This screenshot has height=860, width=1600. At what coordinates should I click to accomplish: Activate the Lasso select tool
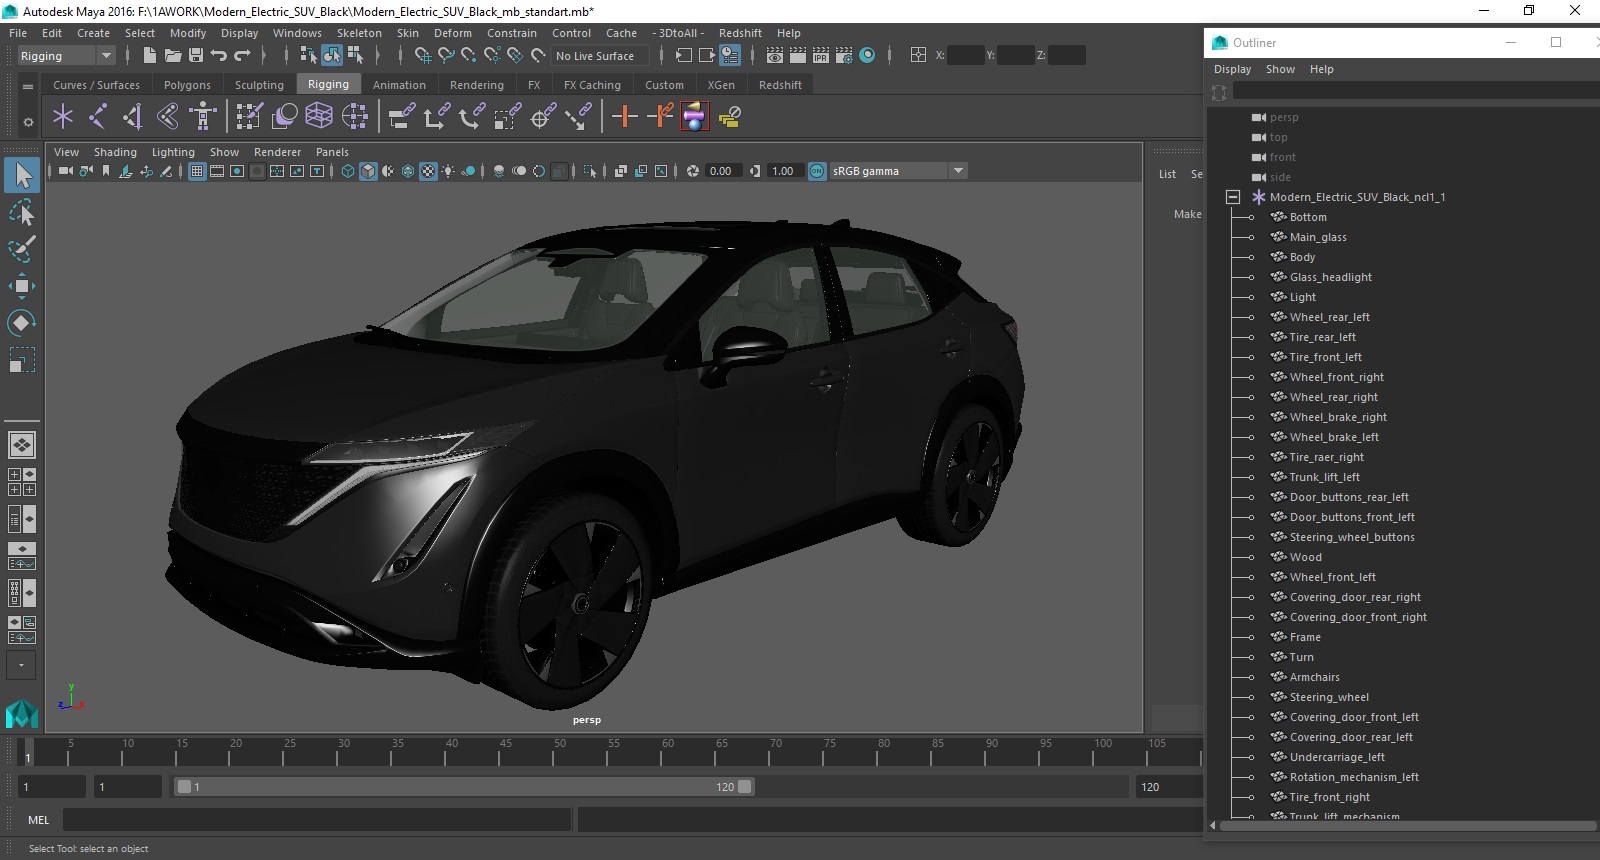tap(21, 212)
